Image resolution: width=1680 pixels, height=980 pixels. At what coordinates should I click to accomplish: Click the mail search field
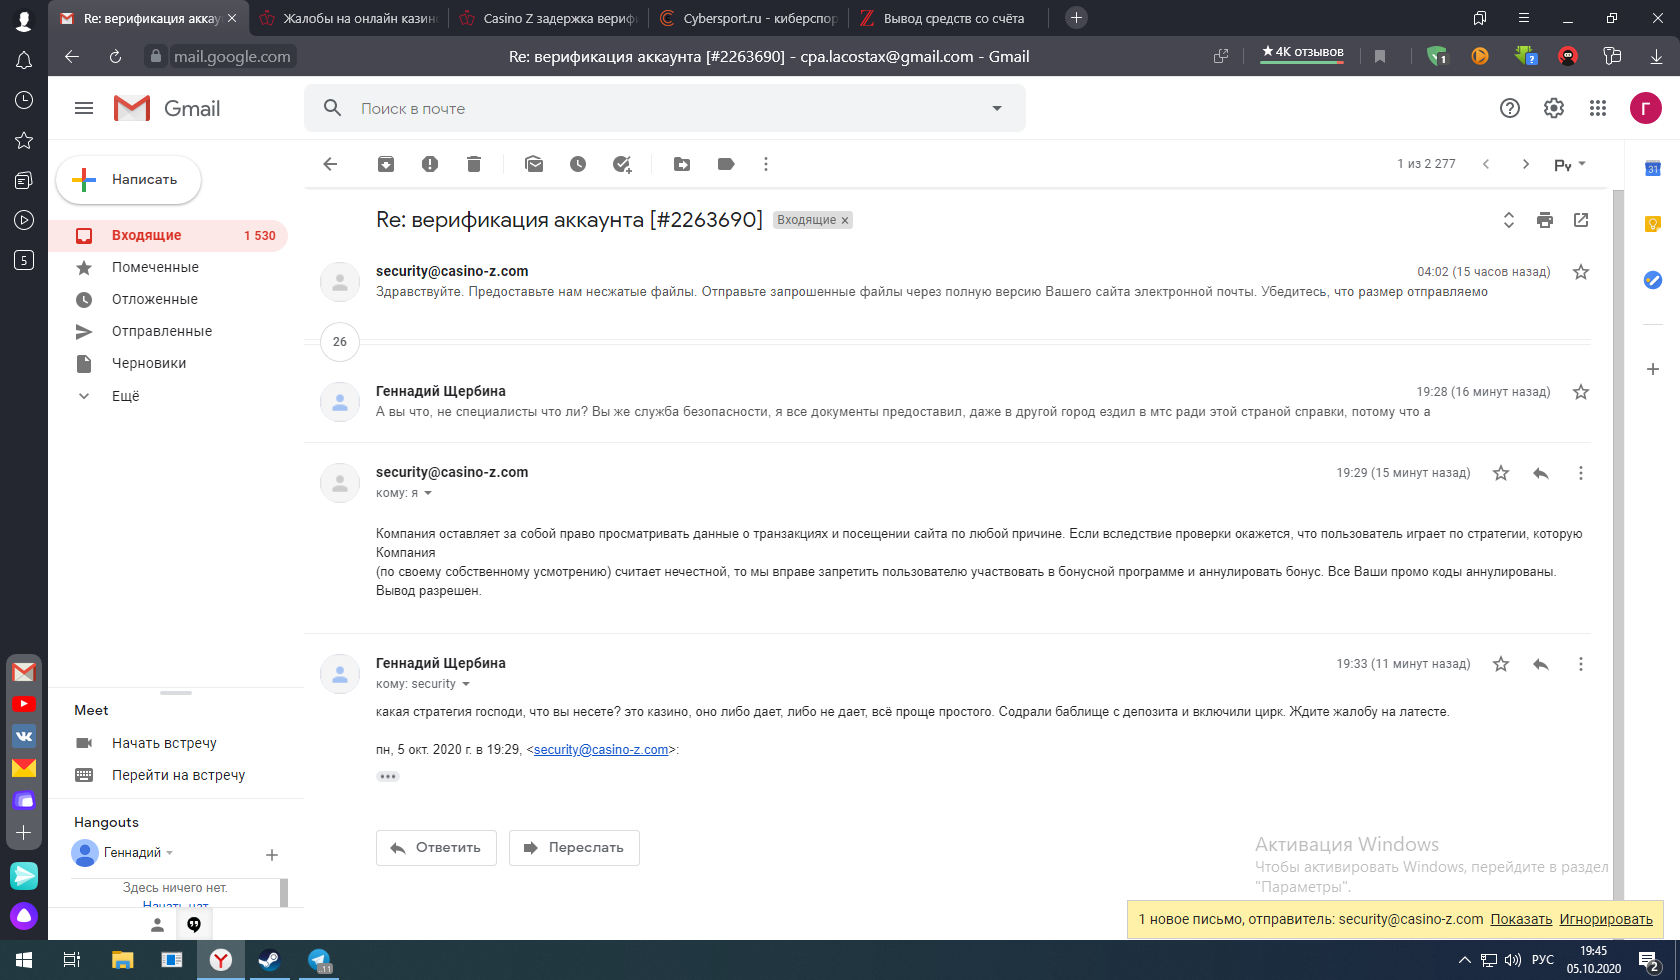pyautogui.click(x=665, y=108)
